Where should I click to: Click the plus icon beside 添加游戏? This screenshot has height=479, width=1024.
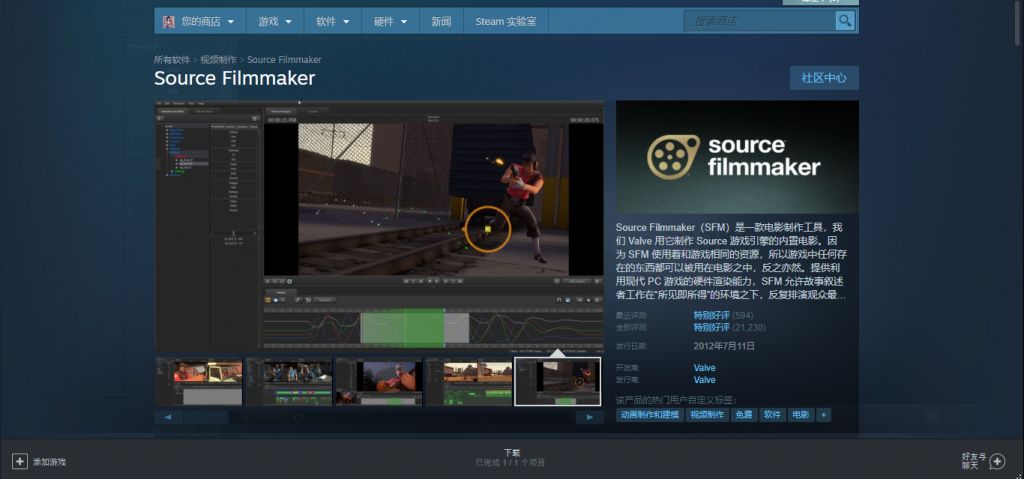click(x=20, y=461)
